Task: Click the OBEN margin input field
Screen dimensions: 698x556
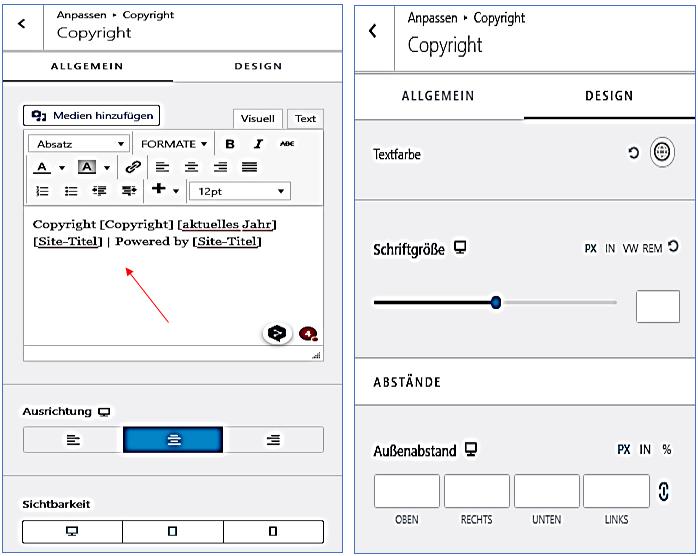Action: click(x=407, y=491)
